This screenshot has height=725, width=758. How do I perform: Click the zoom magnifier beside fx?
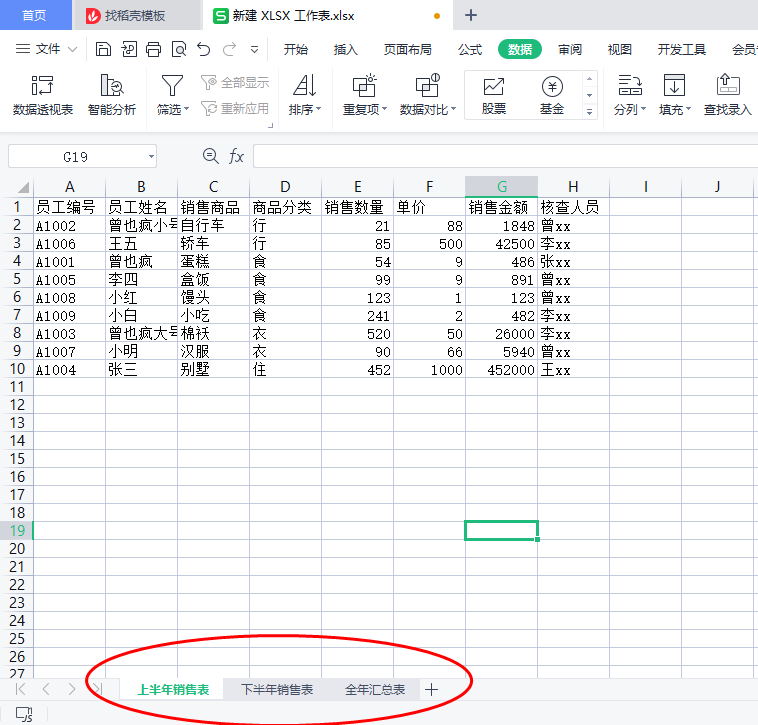pyautogui.click(x=210, y=156)
